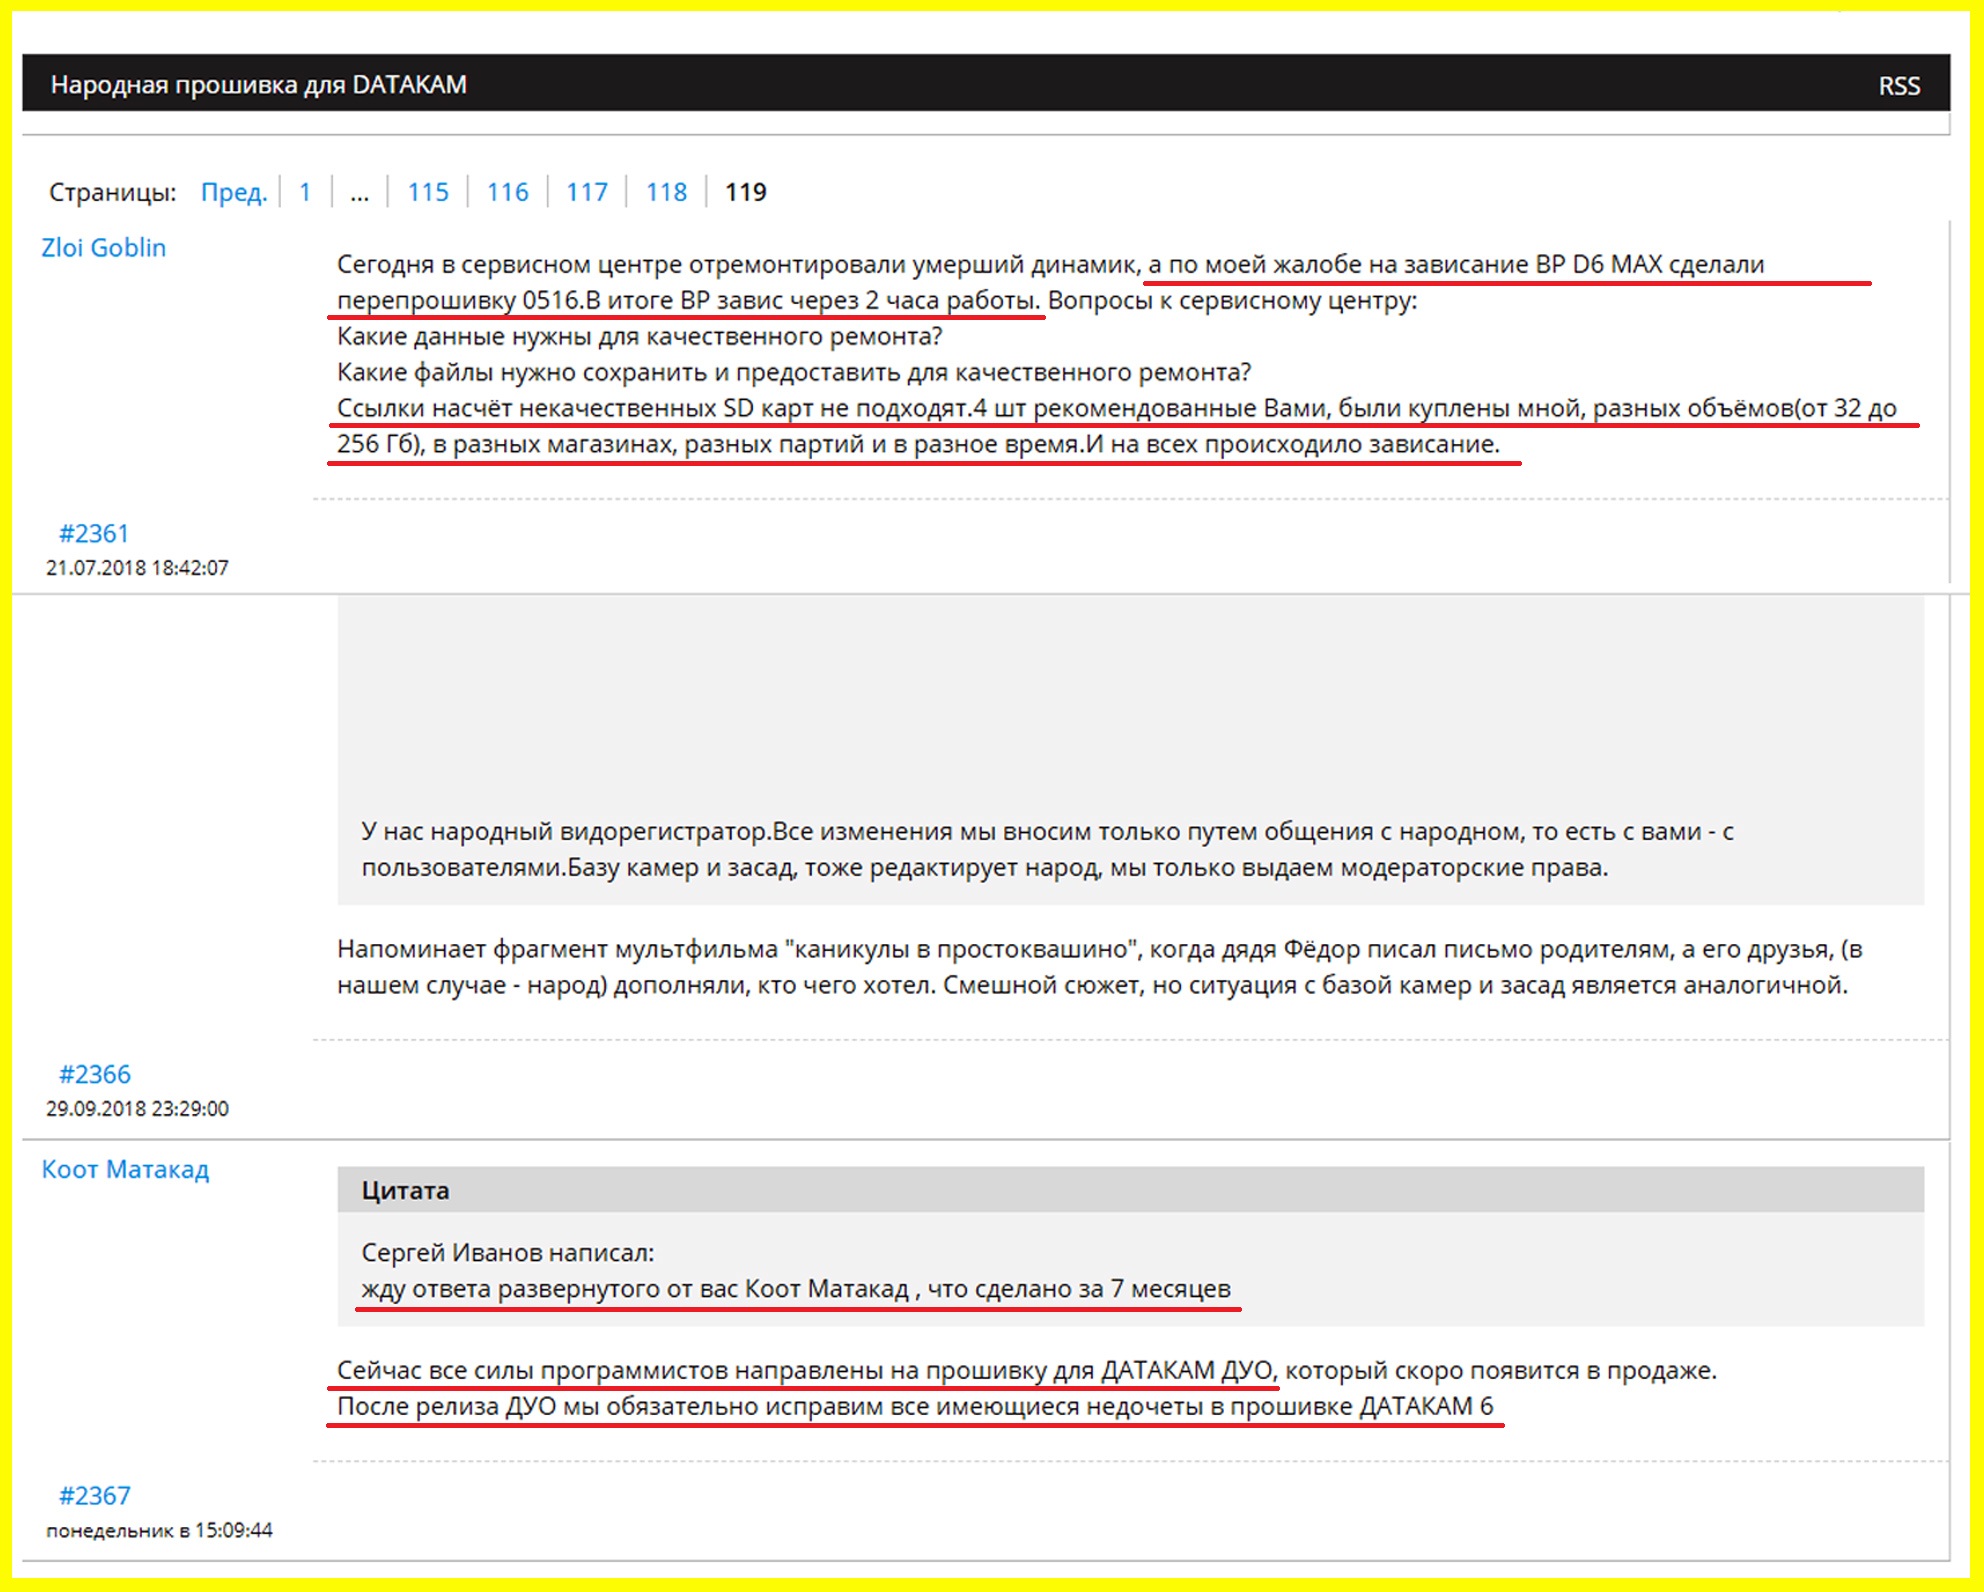Image resolution: width=1984 pixels, height=1592 pixels.
Task: Click the thread title Народная прошивка для DATAKAM
Action: point(259,85)
